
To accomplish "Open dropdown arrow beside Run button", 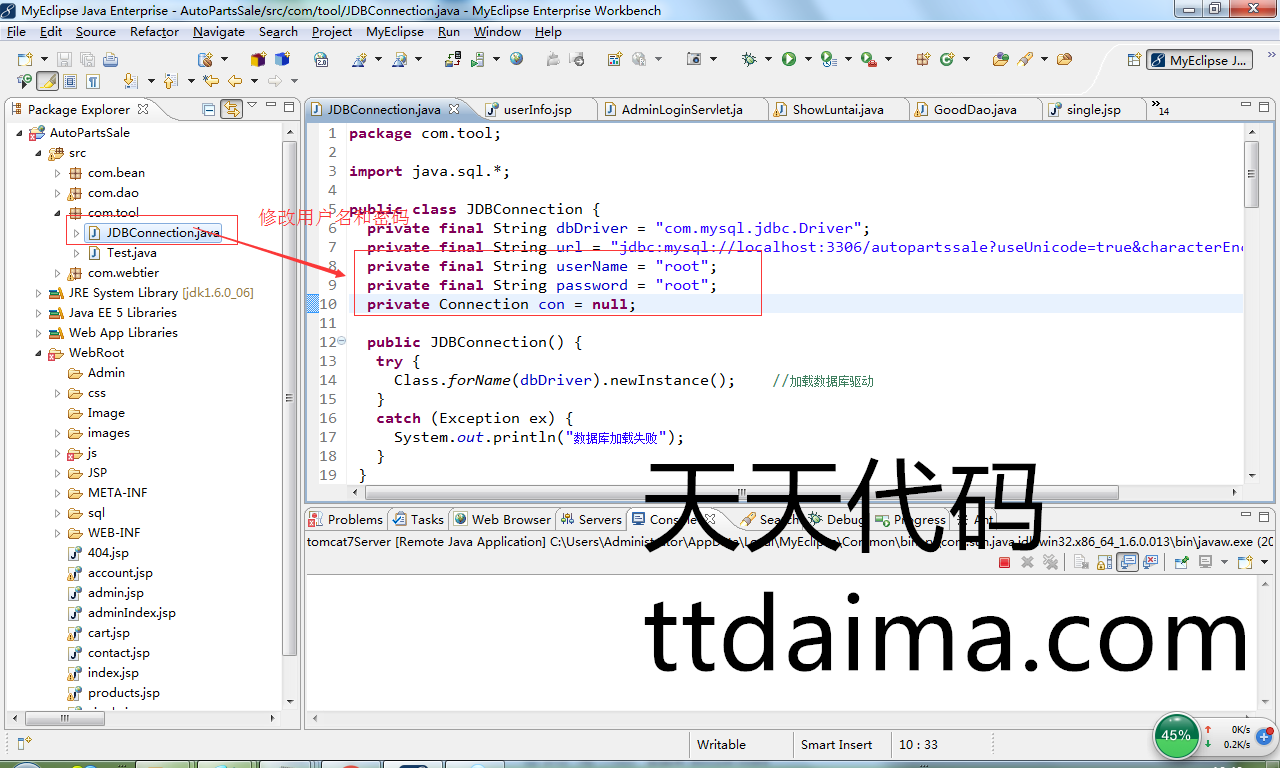I will pos(808,60).
